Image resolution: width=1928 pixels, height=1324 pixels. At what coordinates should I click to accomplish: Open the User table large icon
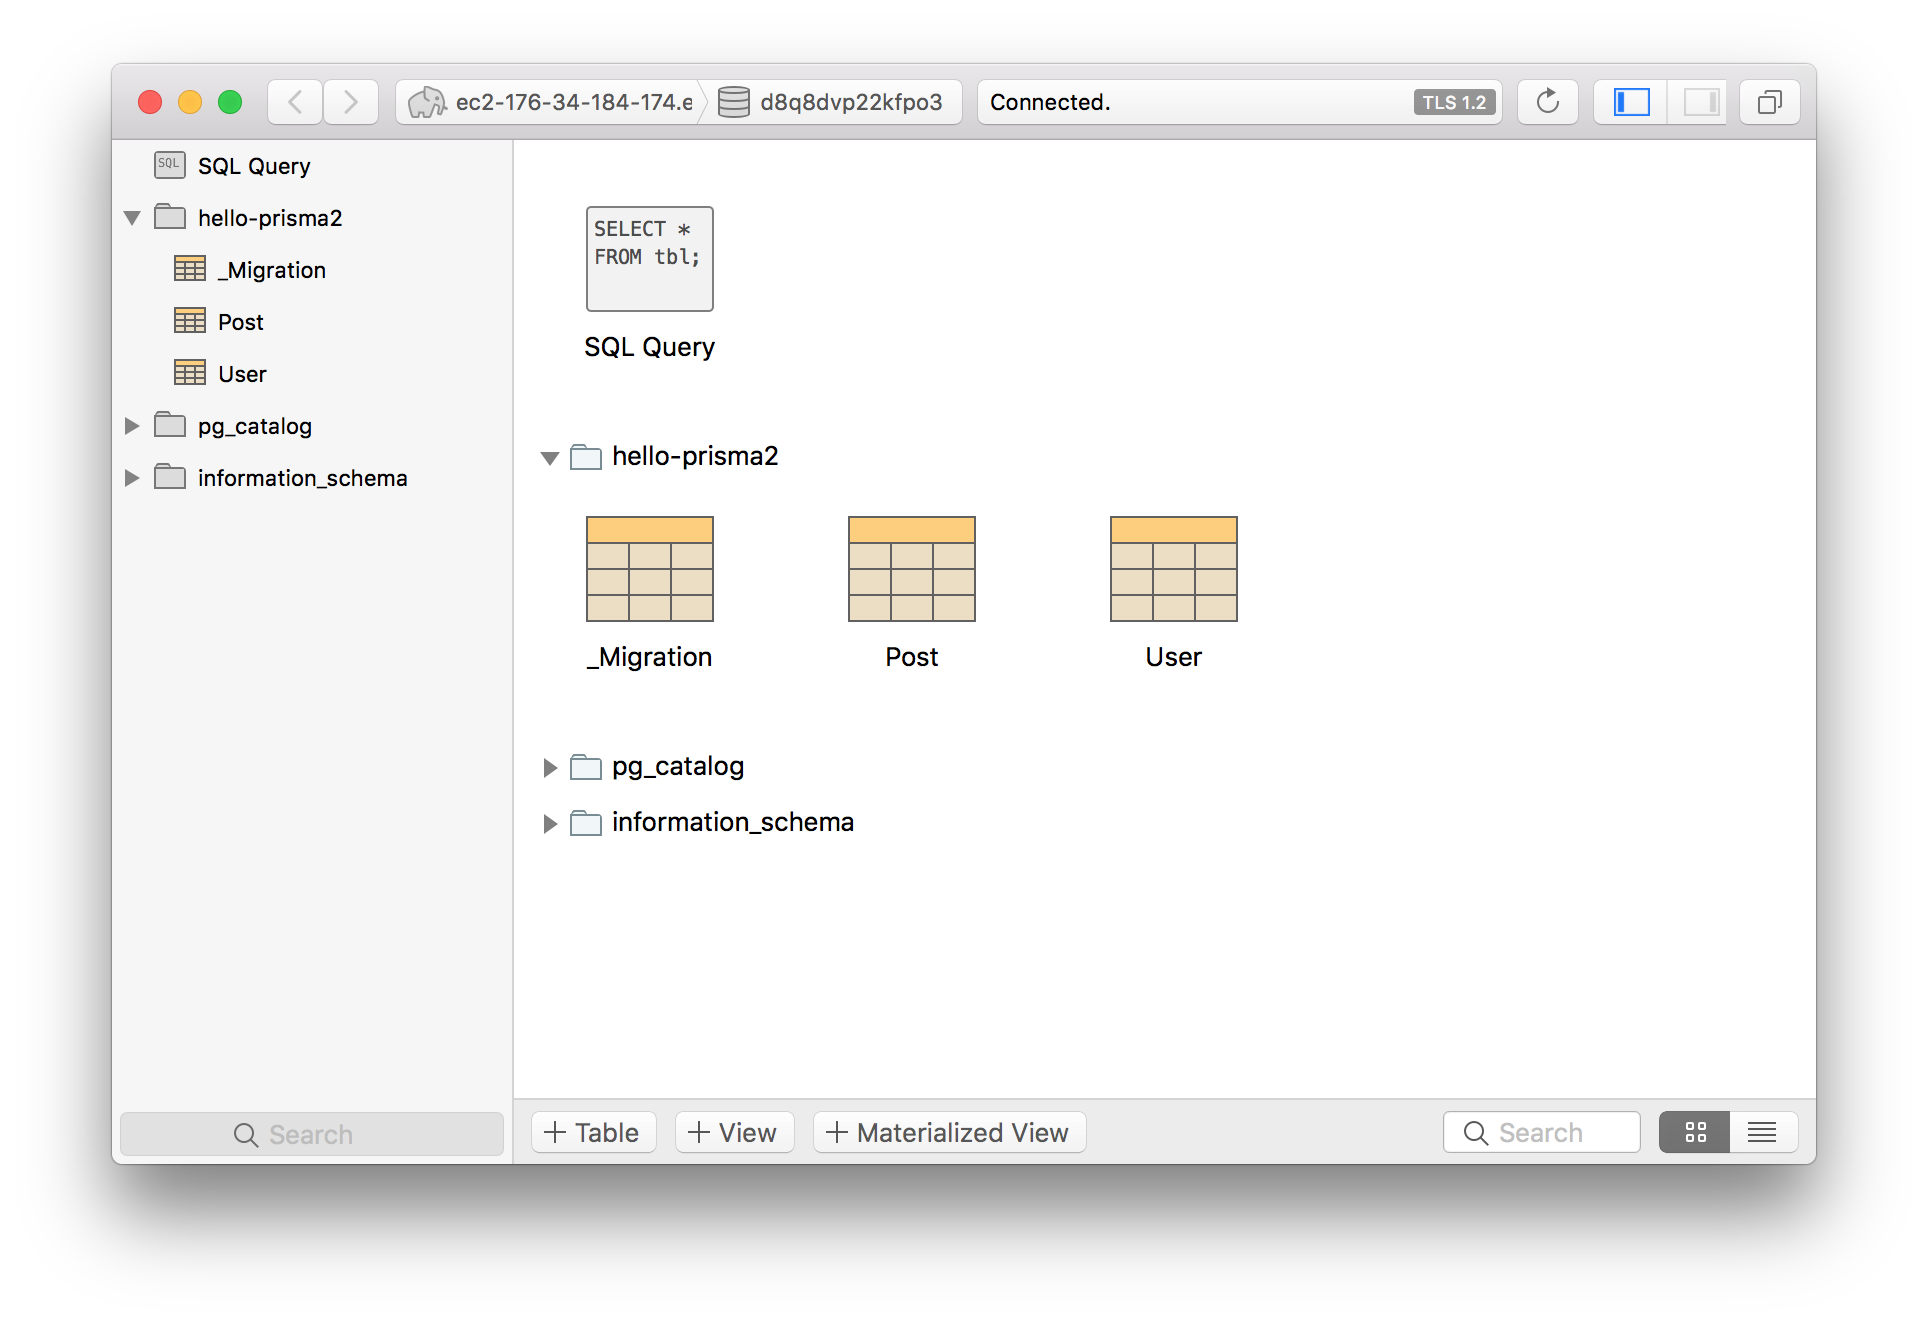point(1173,569)
